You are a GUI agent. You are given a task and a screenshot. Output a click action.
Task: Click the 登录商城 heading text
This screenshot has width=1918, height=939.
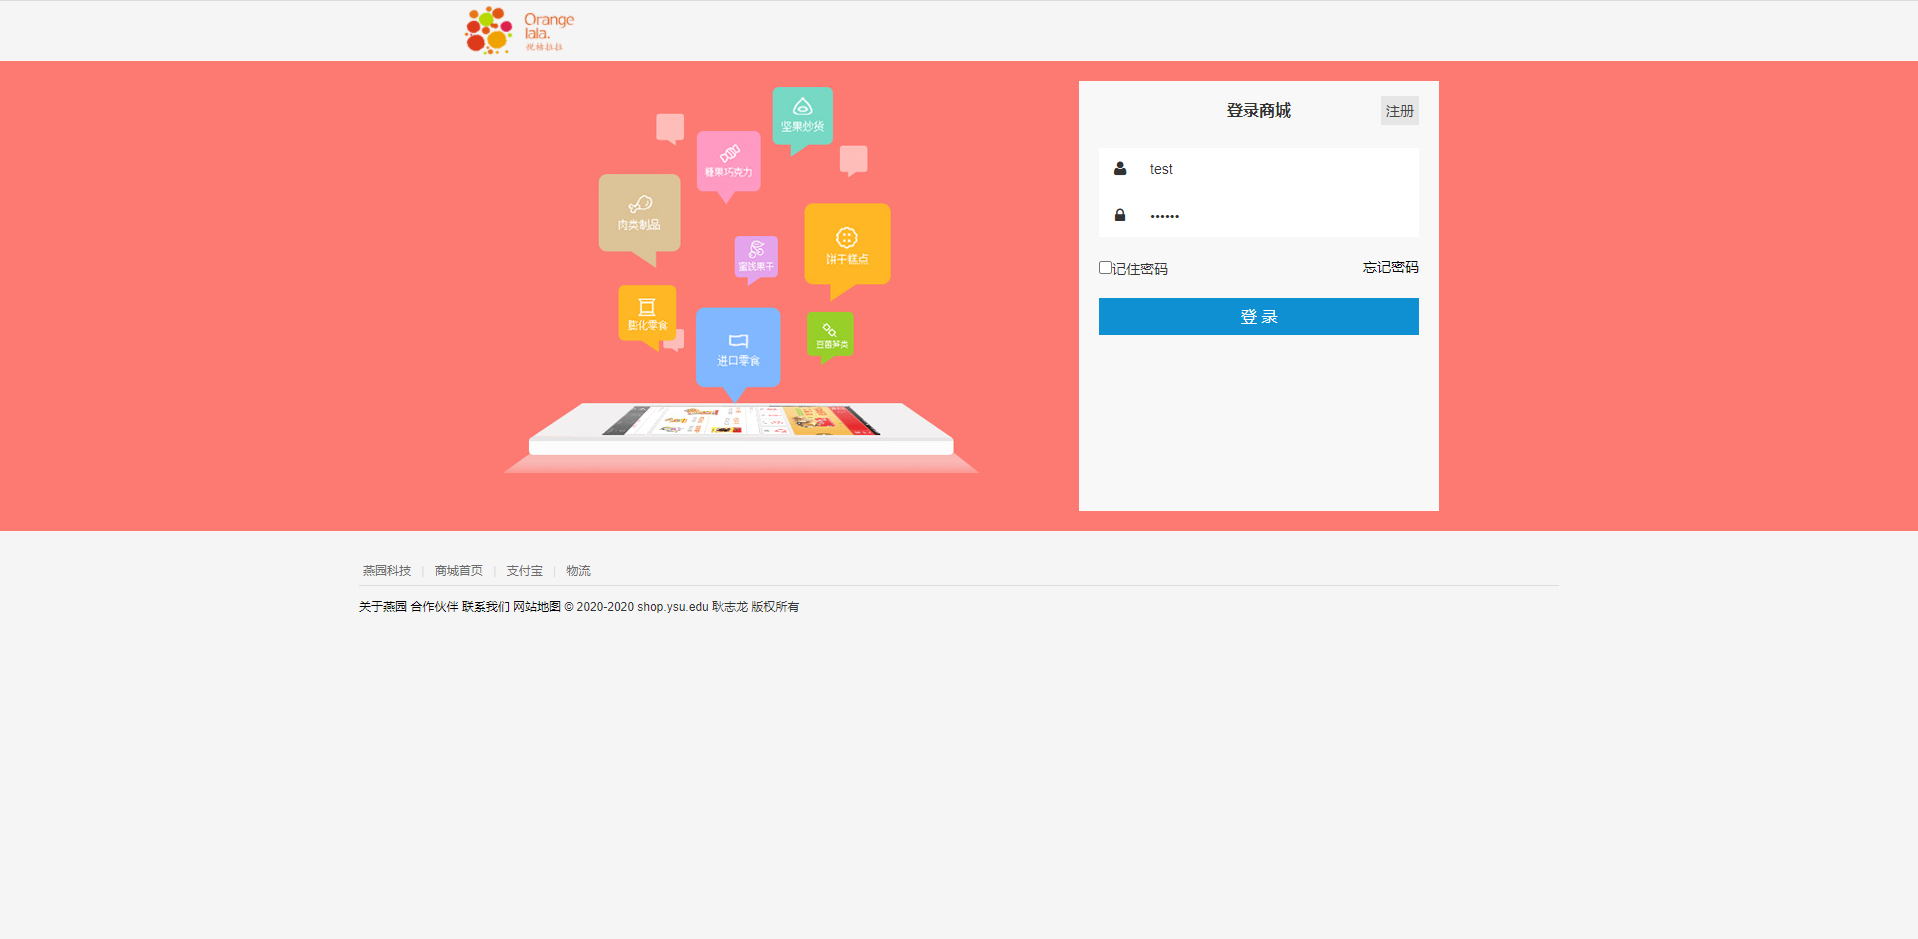(x=1258, y=110)
